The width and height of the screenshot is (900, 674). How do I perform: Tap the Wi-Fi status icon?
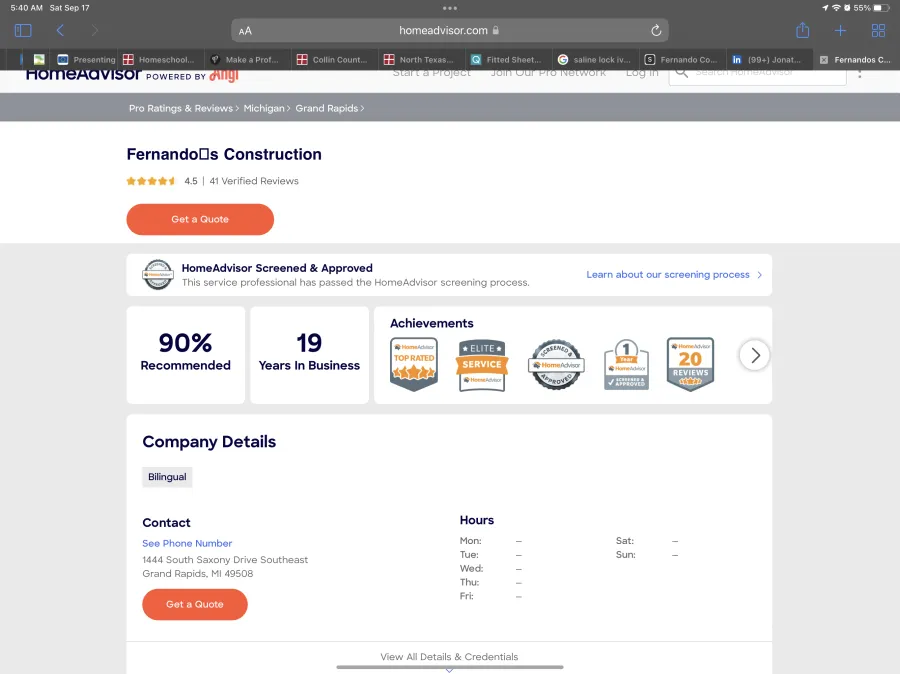pos(836,8)
